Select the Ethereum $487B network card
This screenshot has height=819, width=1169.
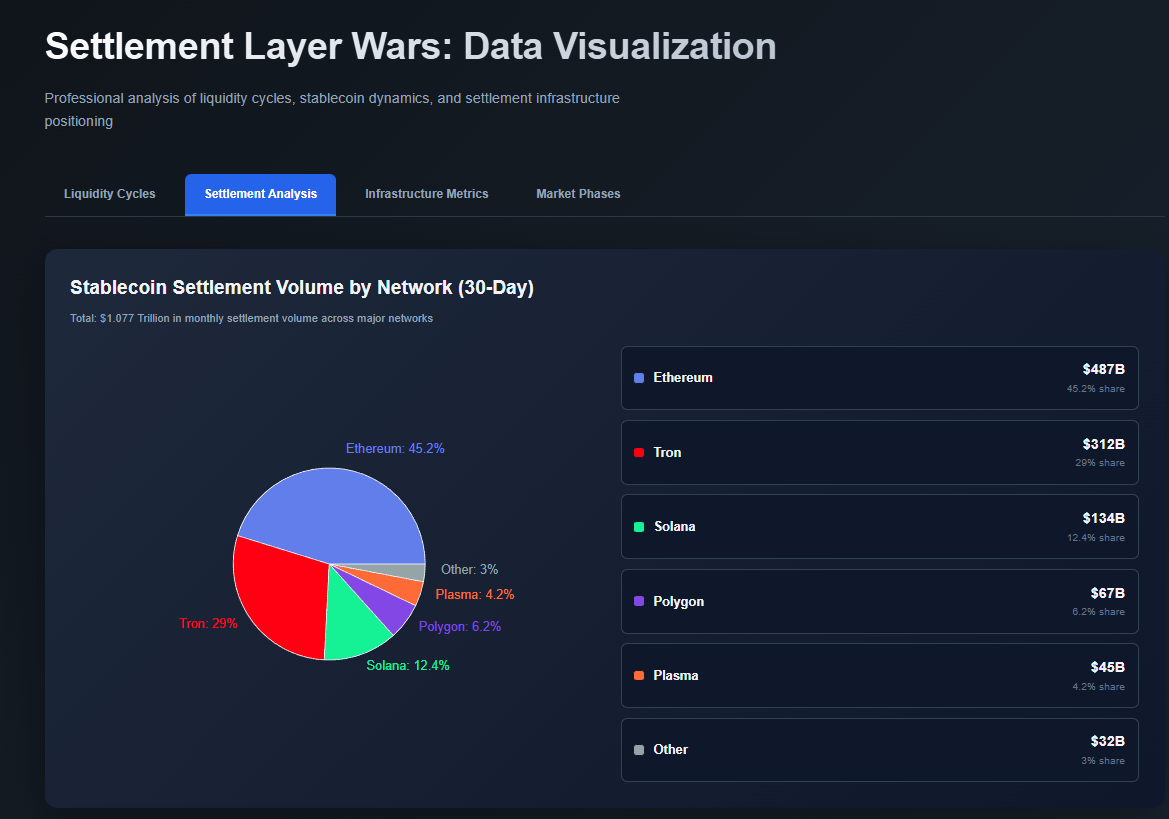(879, 378)
